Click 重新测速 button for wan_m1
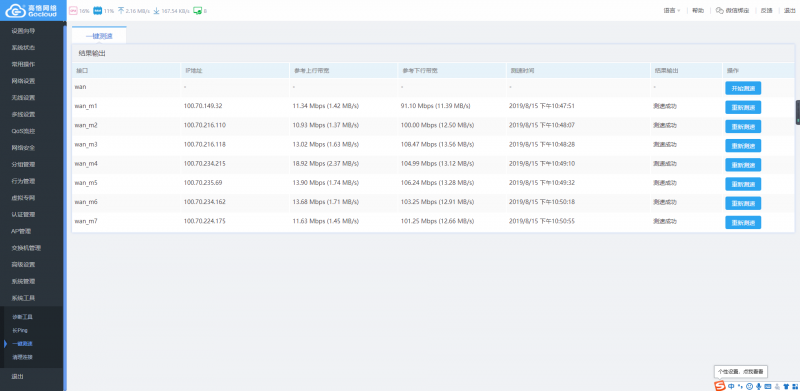Viewport: 800px width, 391px height. (x=743, y=107)
